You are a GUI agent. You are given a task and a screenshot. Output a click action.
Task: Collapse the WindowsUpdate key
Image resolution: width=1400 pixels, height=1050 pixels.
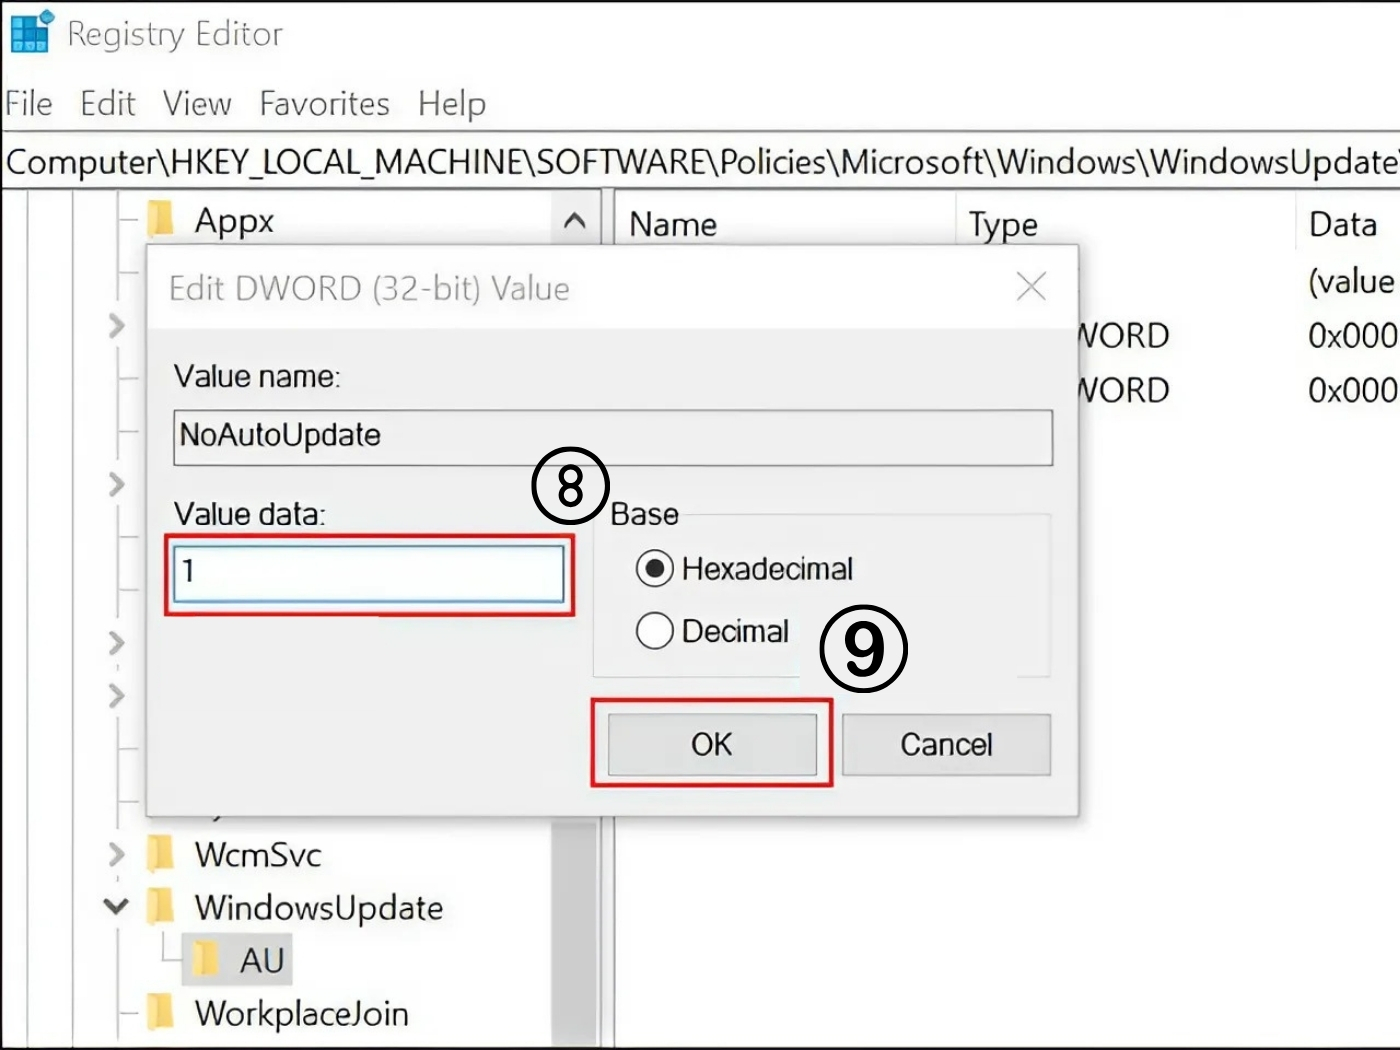pos(116,907)
